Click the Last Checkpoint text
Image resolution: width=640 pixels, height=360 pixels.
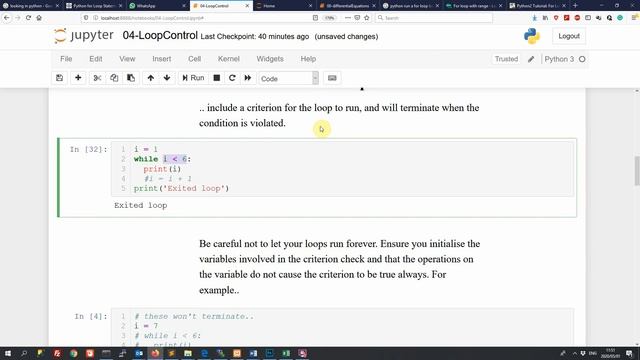(x=255, y=37)
